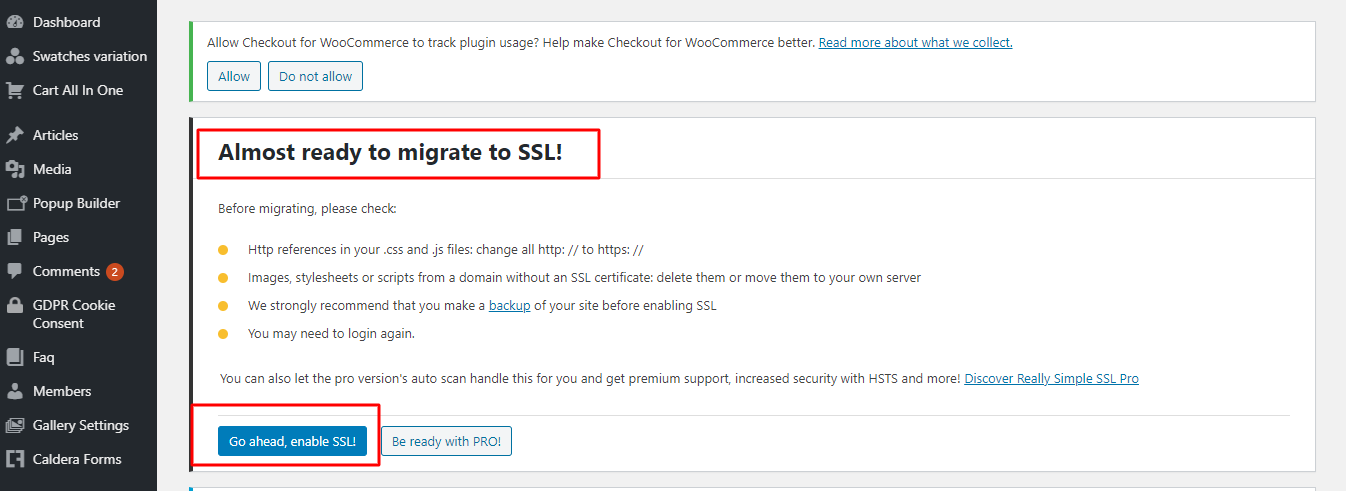Click Go ahead, enable SSL! button

(x=292, y=441)
